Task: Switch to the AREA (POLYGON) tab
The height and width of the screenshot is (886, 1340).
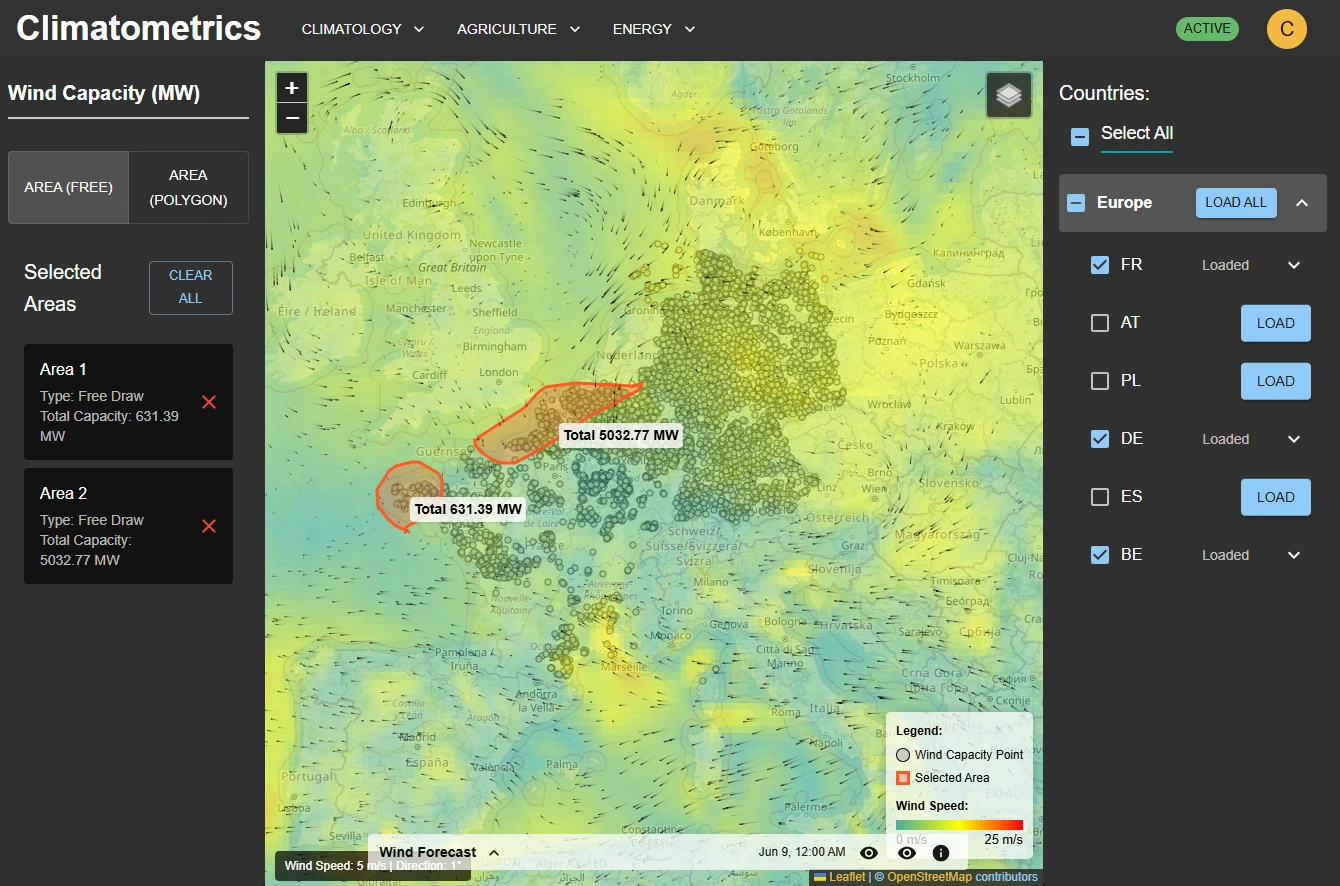Action: click(x=189, y=187)
